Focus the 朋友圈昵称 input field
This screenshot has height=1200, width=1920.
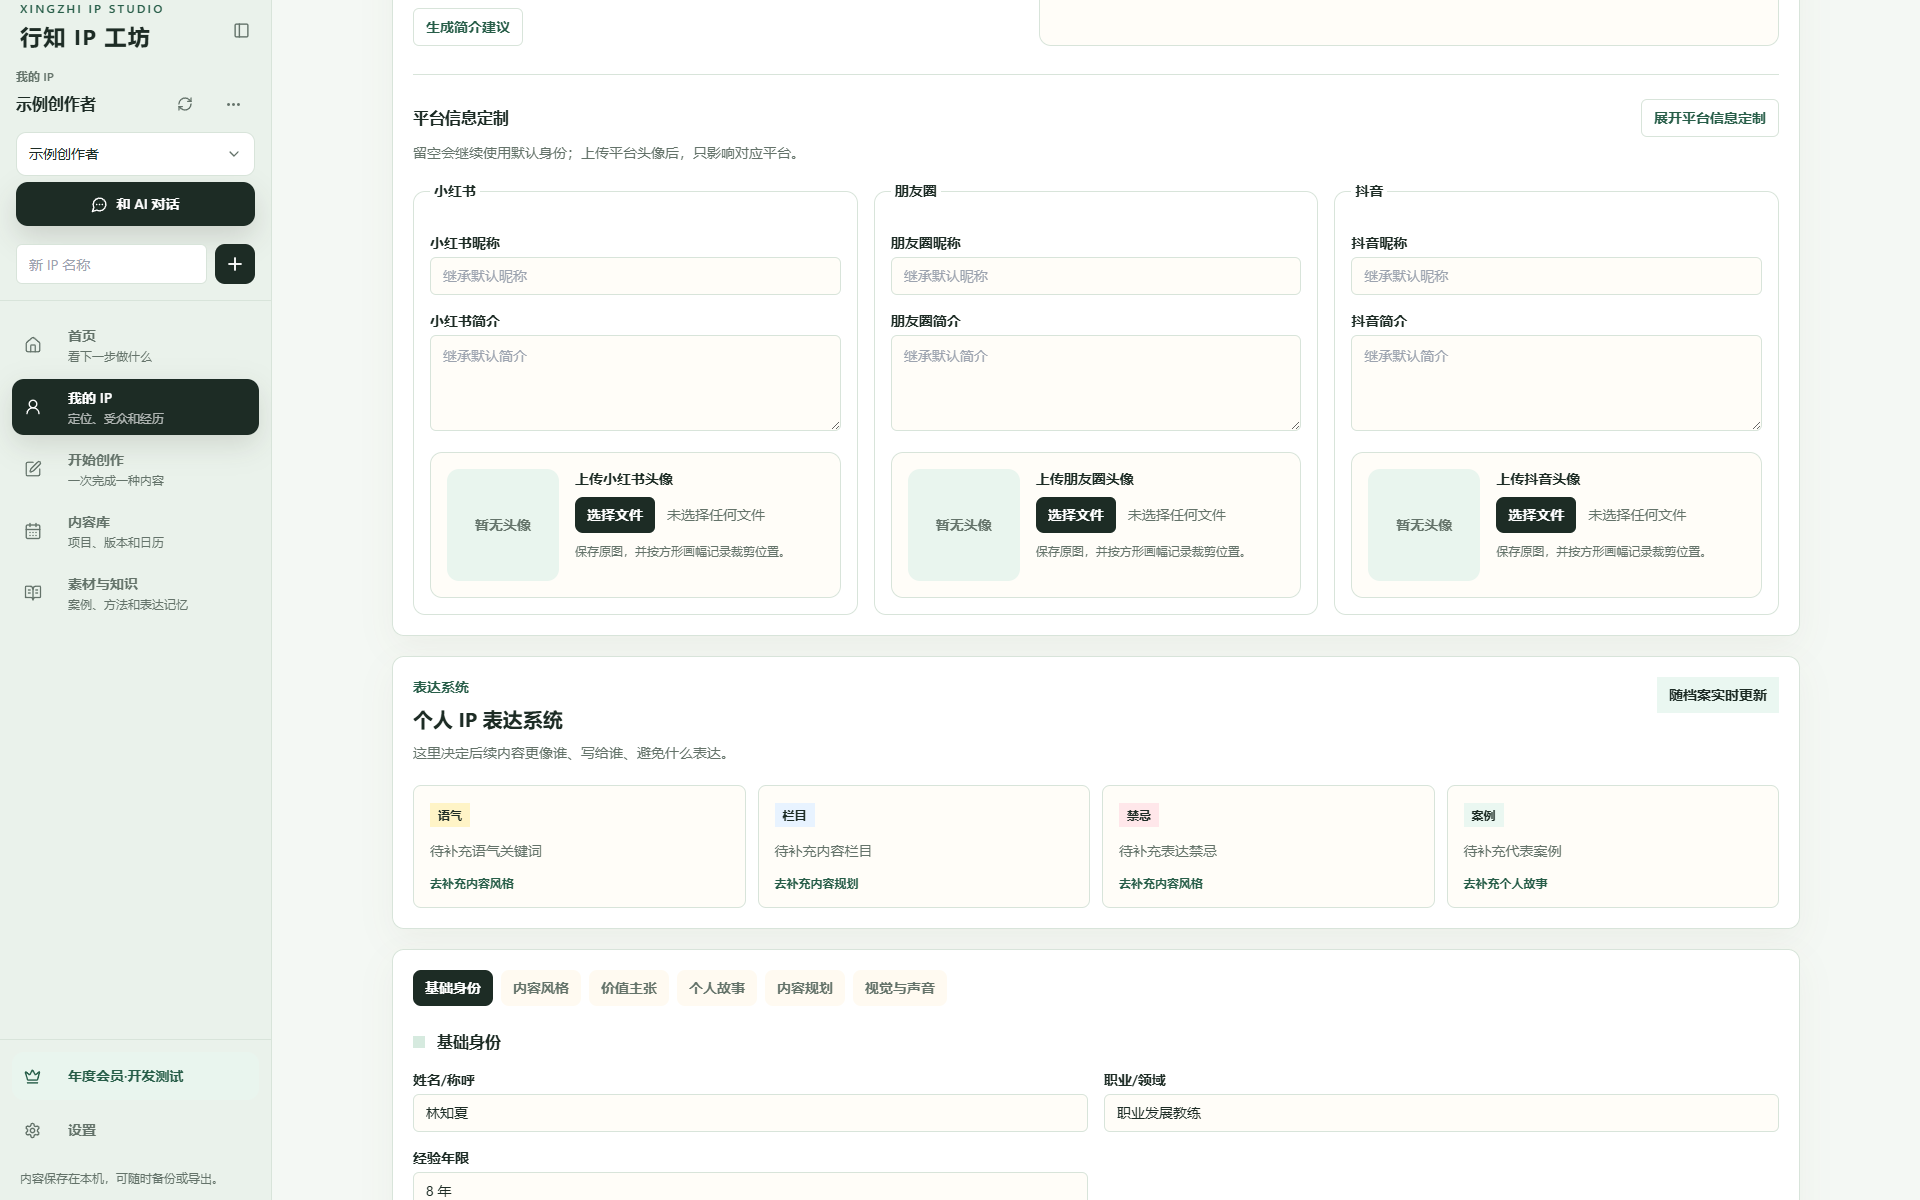pyautogui.click(x=1095, y=276)
